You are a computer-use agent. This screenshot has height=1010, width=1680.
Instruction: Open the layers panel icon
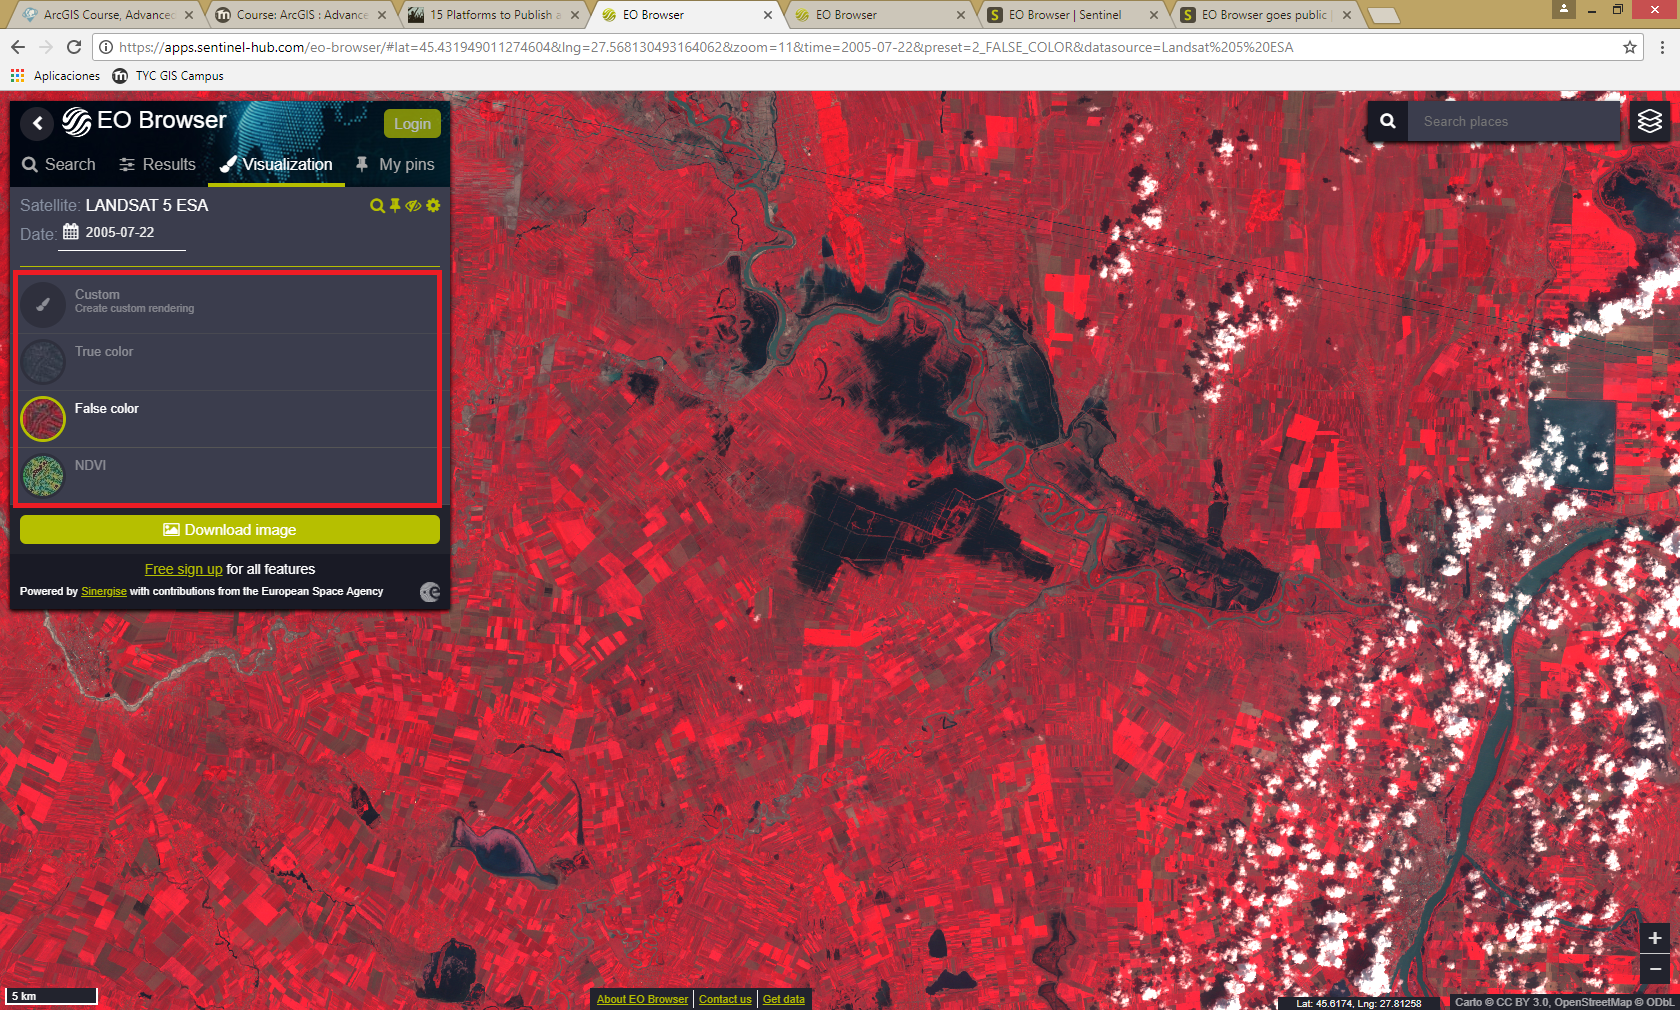pos(1650,121)
